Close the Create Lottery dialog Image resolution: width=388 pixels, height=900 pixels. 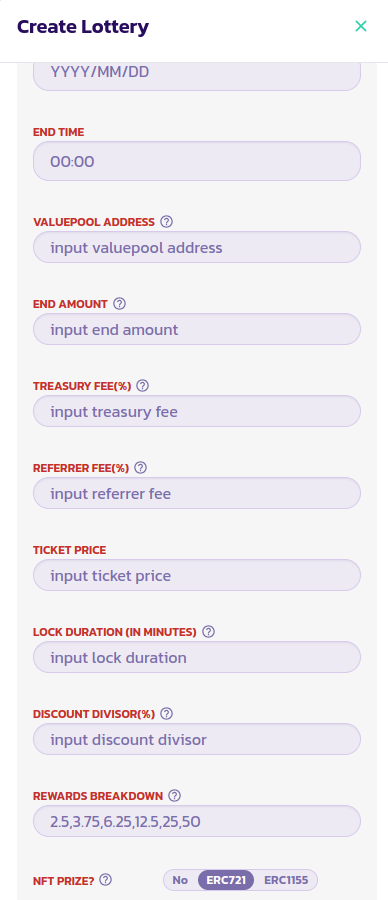(x=360, y=26)
